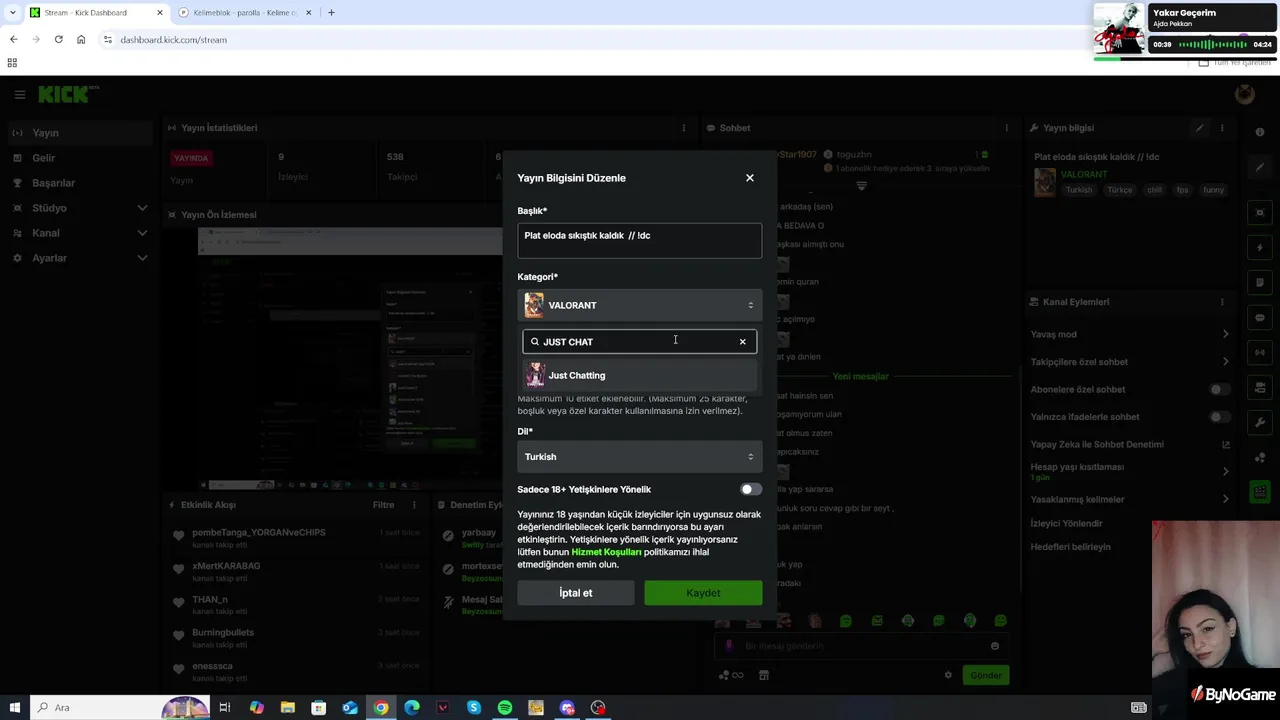The width and height of the screenshot is (1280, 720).
Task: Open the Hizmet Koşulları link
Action: click(x=606, y=552)
